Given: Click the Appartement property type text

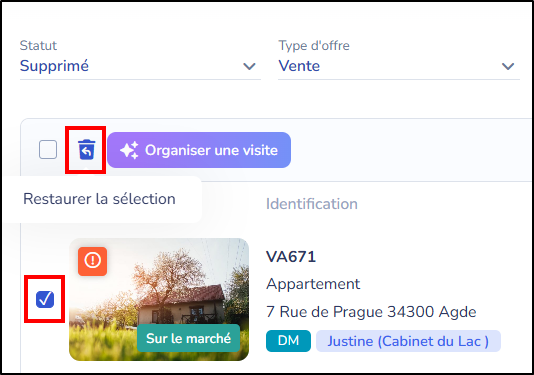Looking at the screenshot, I should [313, 284].
